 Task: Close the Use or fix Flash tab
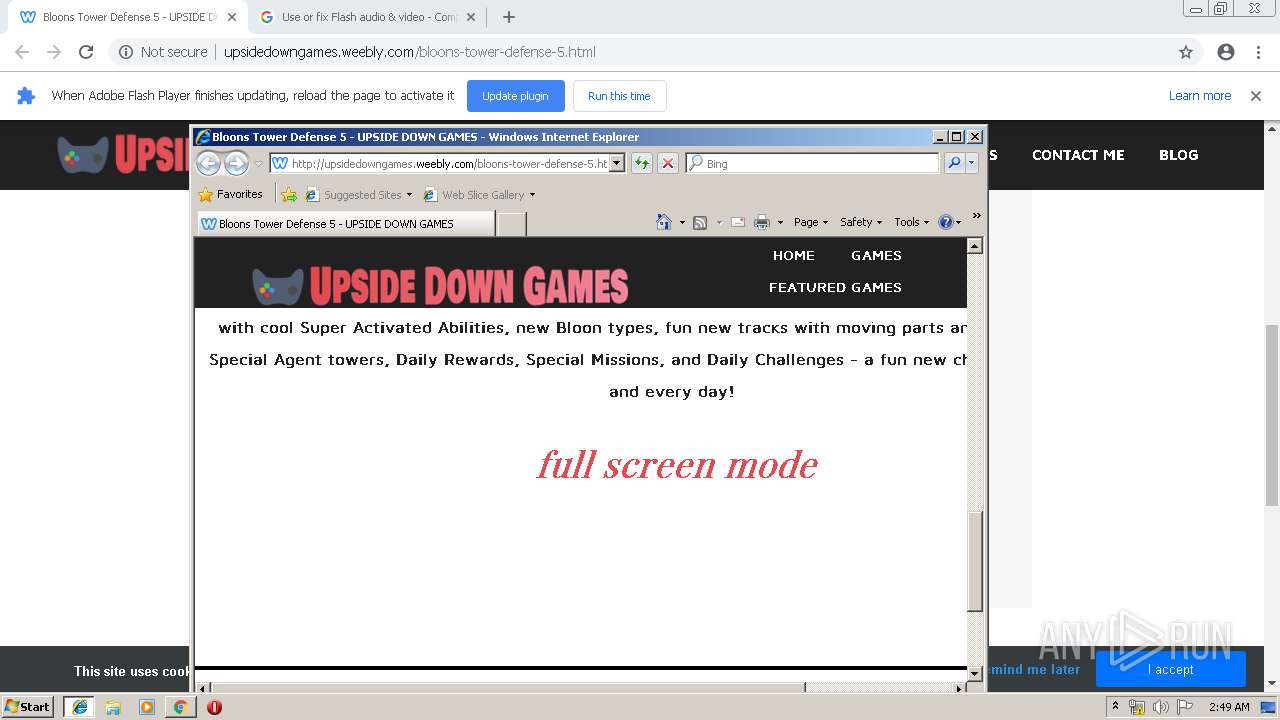coord(471,17)
